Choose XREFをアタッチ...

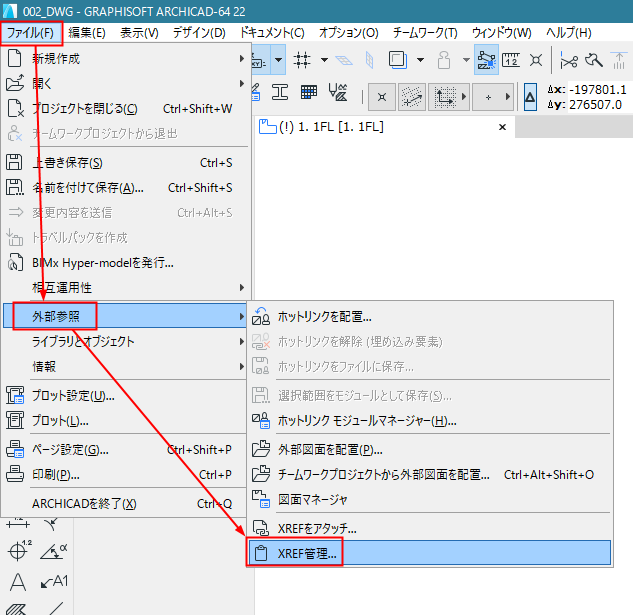430,528
